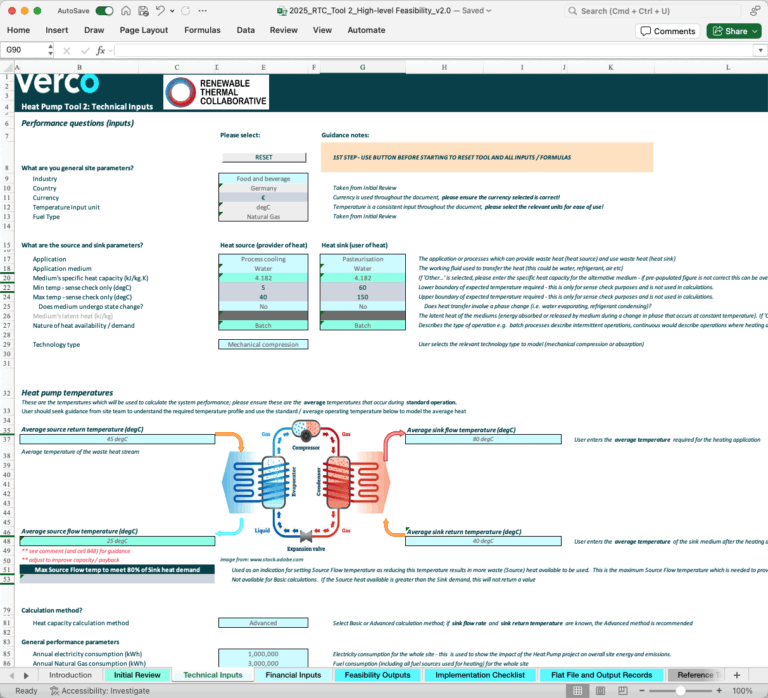The width and height of the screenshot is (768, 698).
Task: Switch to Flat File and Output Records sheet
Action: point(601,675)
